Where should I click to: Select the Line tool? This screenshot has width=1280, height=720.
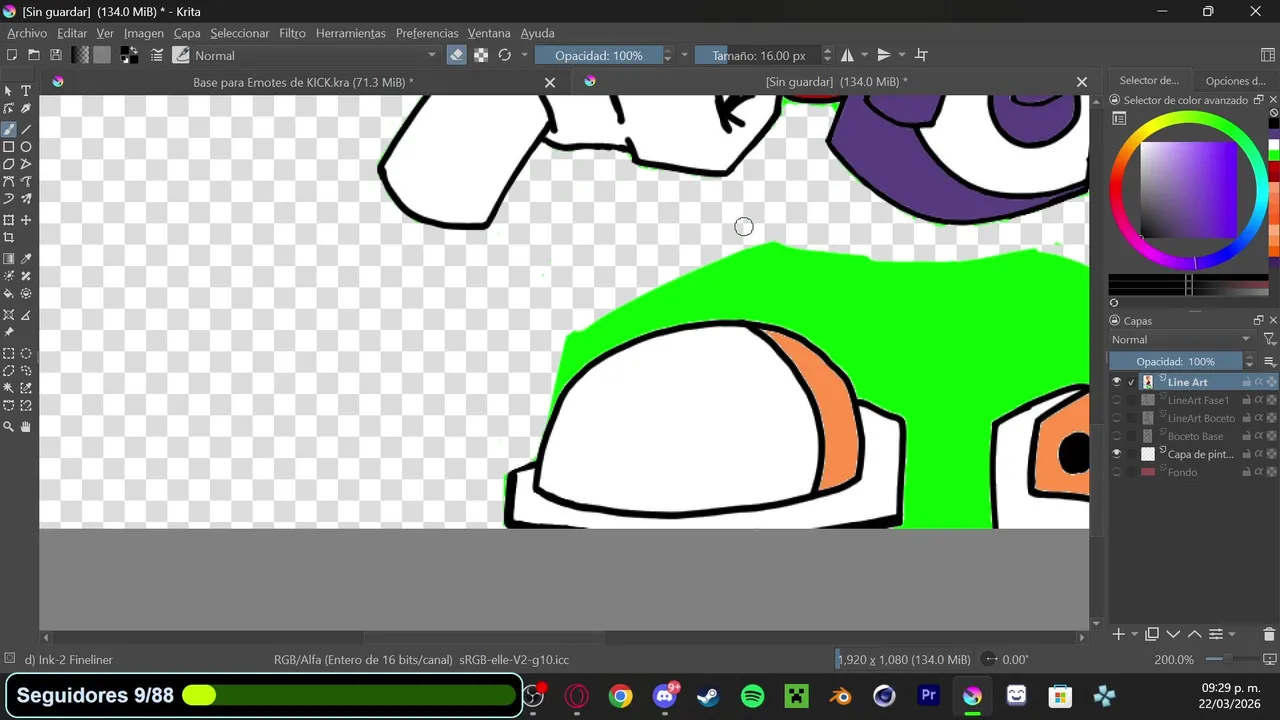[x=26, y=129]
